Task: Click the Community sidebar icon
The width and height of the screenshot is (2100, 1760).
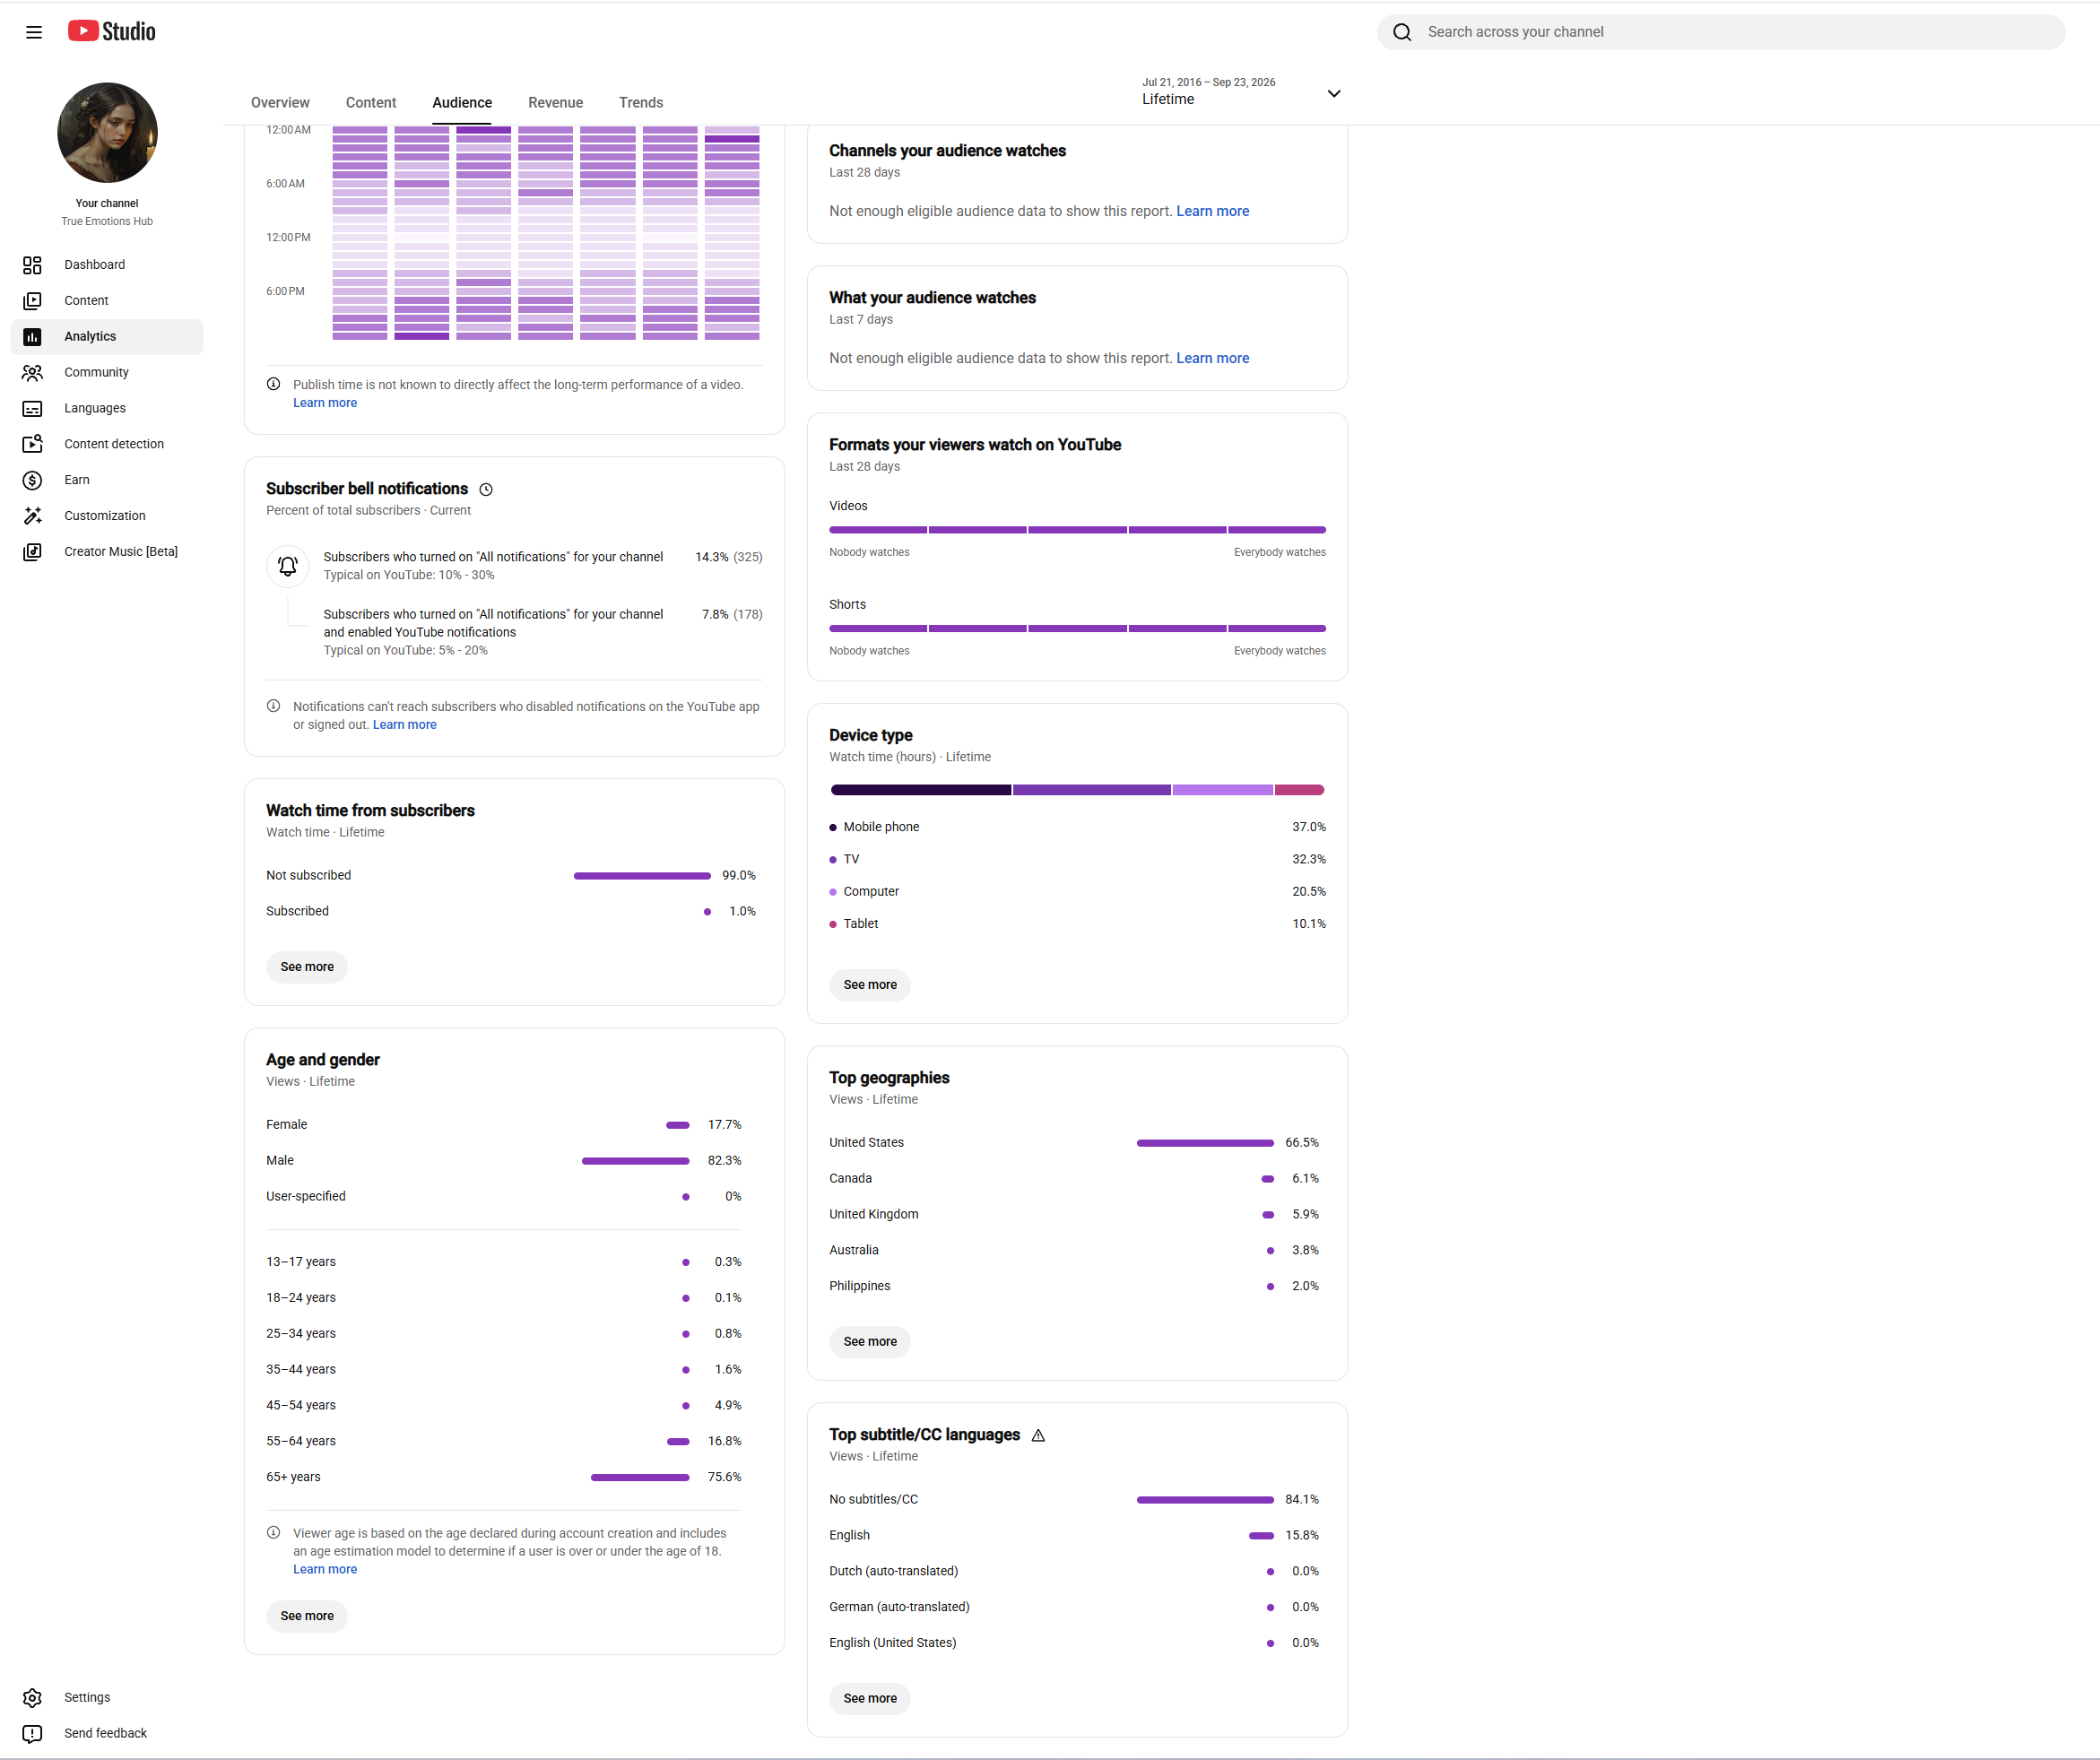Action: (32, 373)
